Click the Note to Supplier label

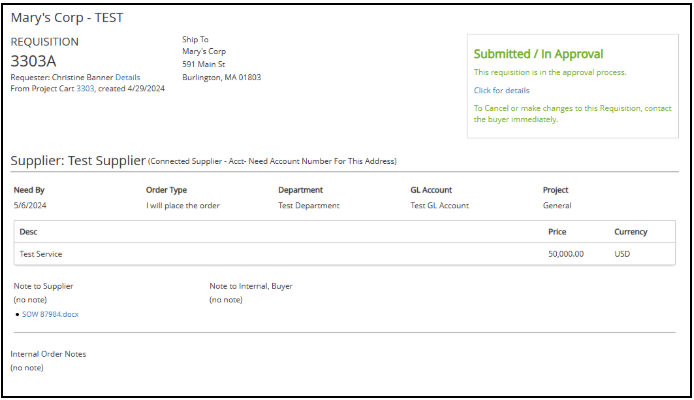(x=43, y=286)
